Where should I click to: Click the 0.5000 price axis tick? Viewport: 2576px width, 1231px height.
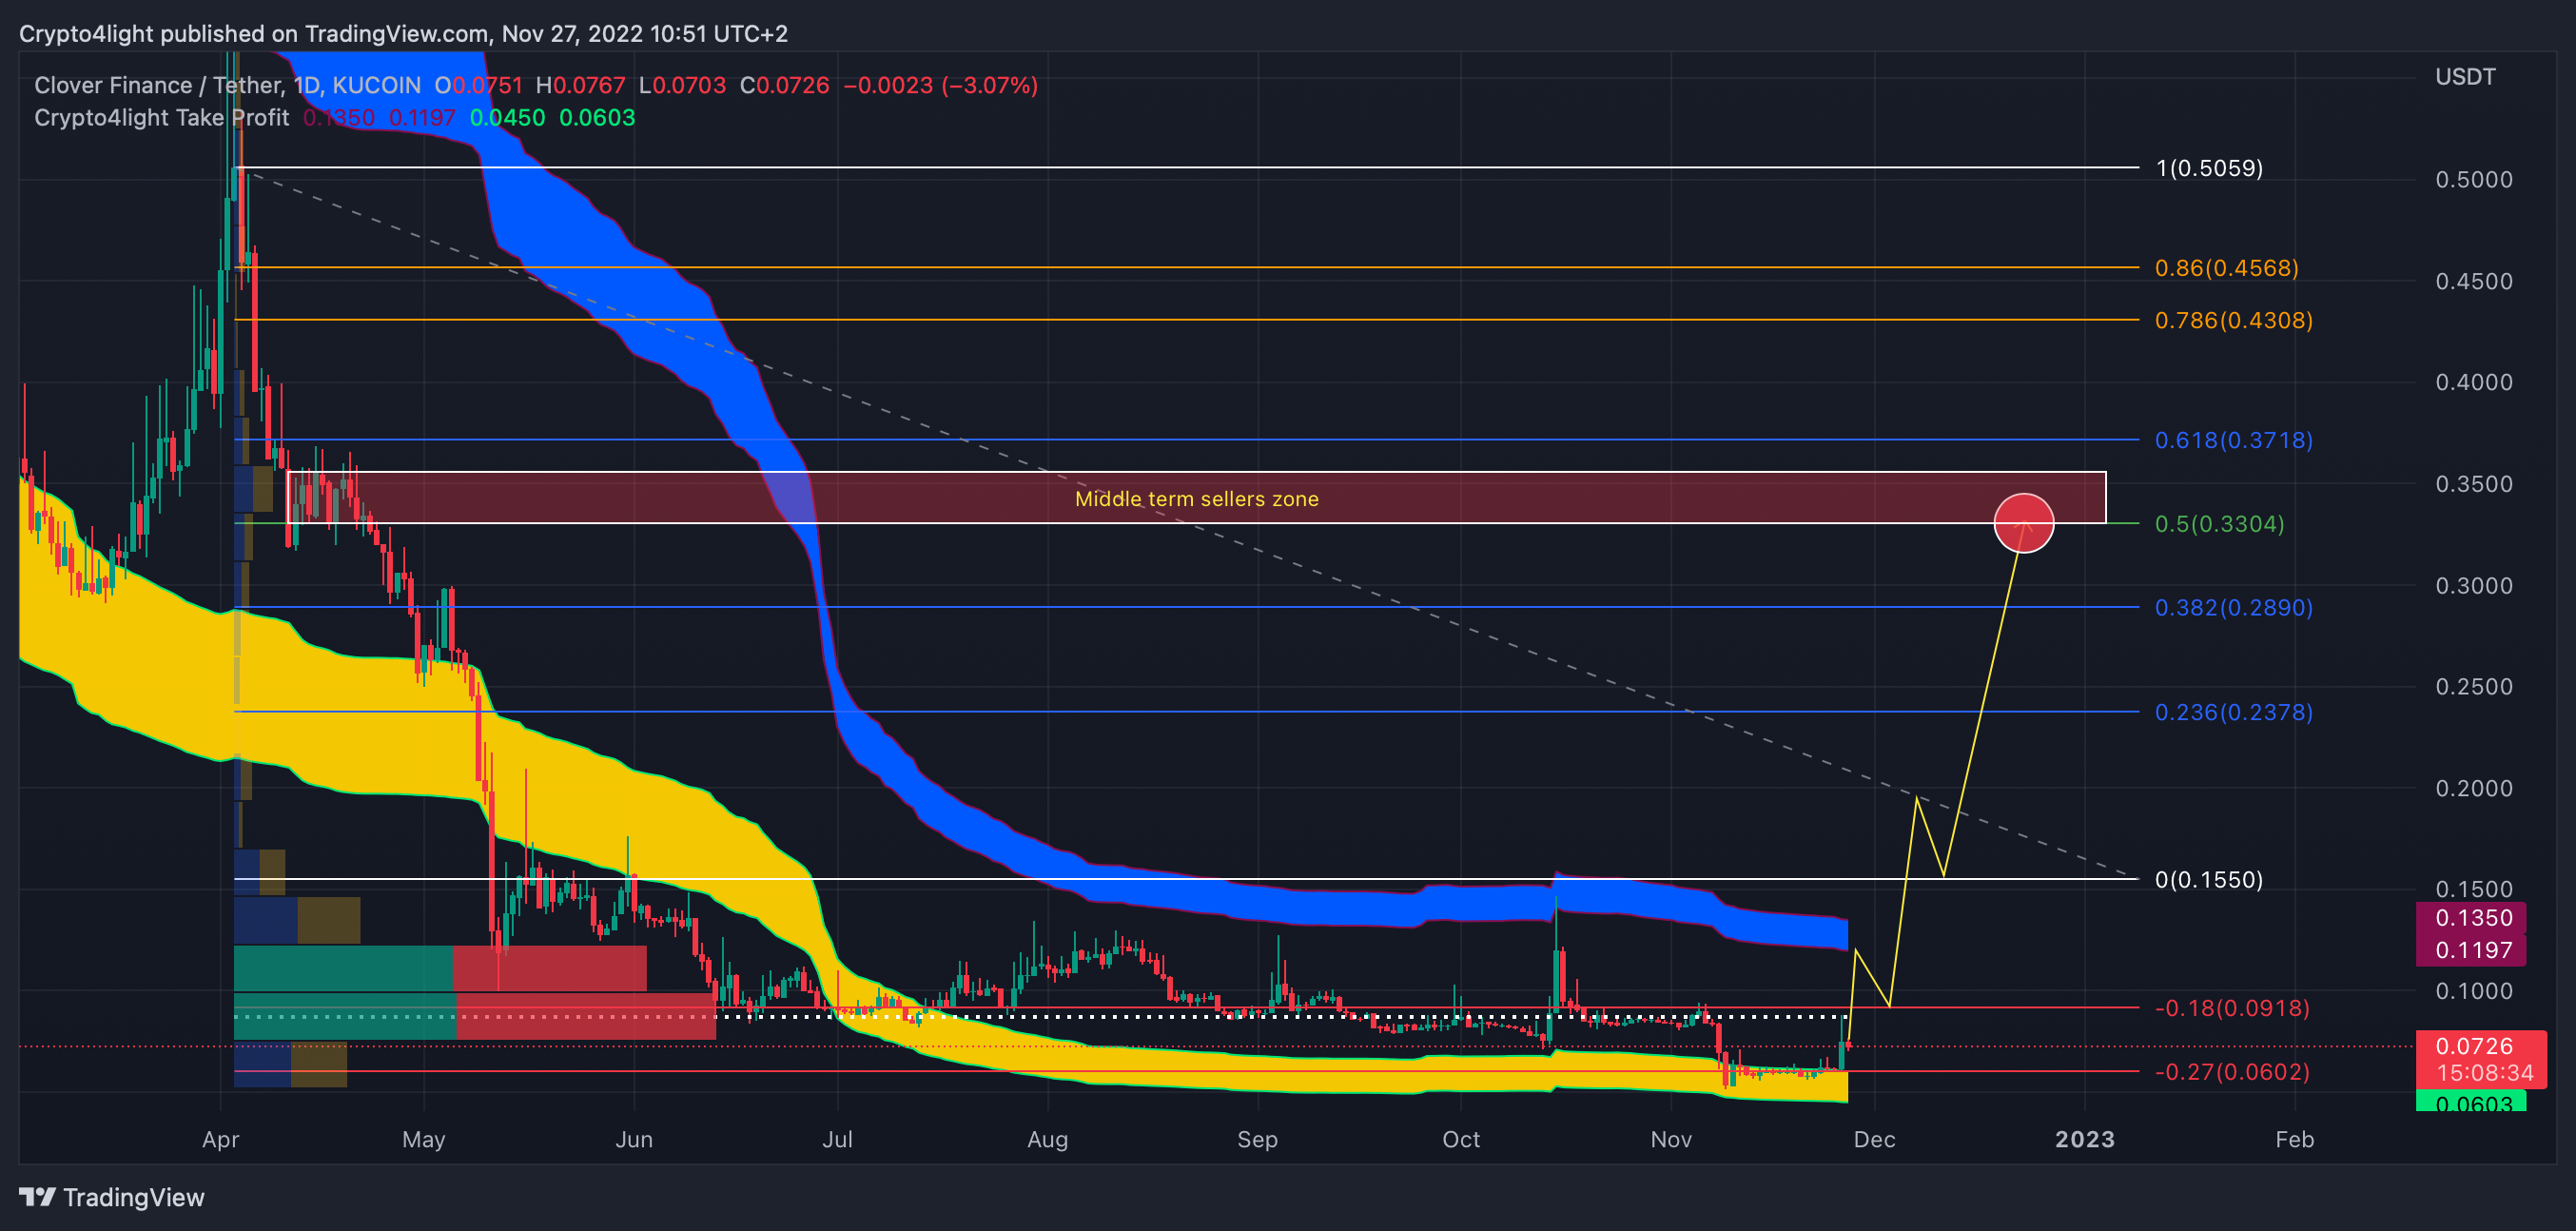2473,180
